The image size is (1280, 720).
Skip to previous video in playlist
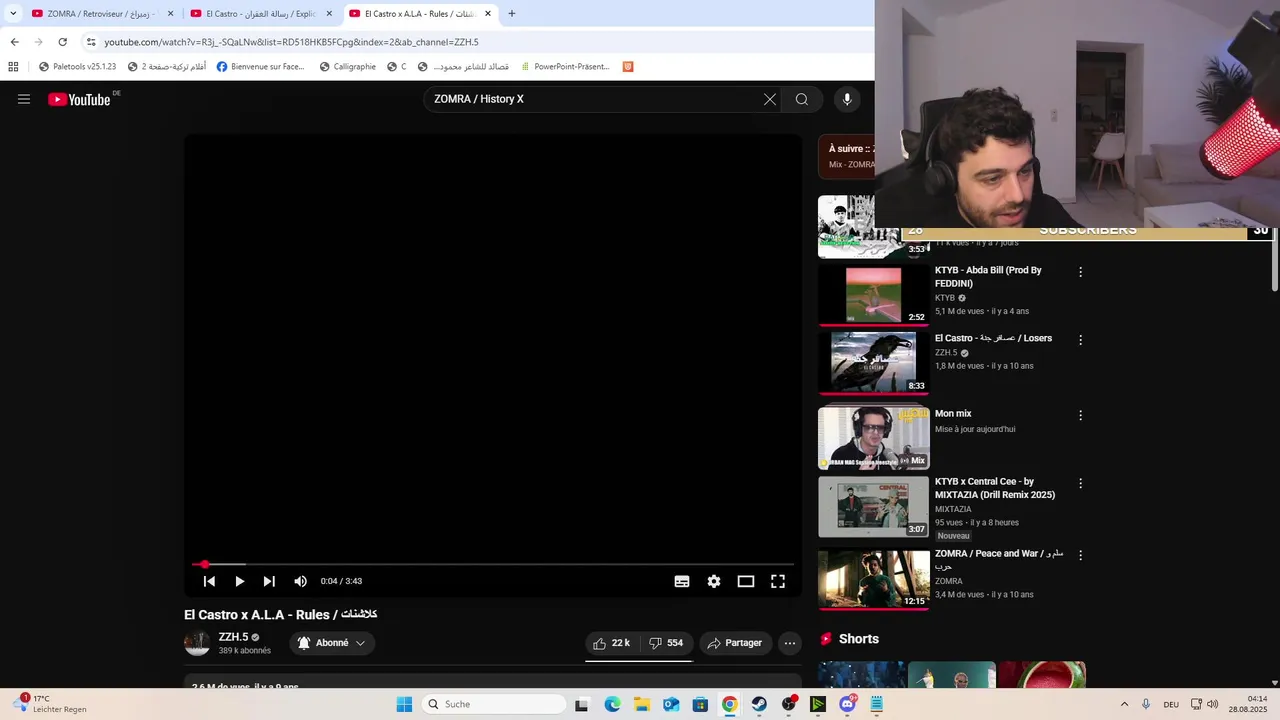[x=209, y=581]
